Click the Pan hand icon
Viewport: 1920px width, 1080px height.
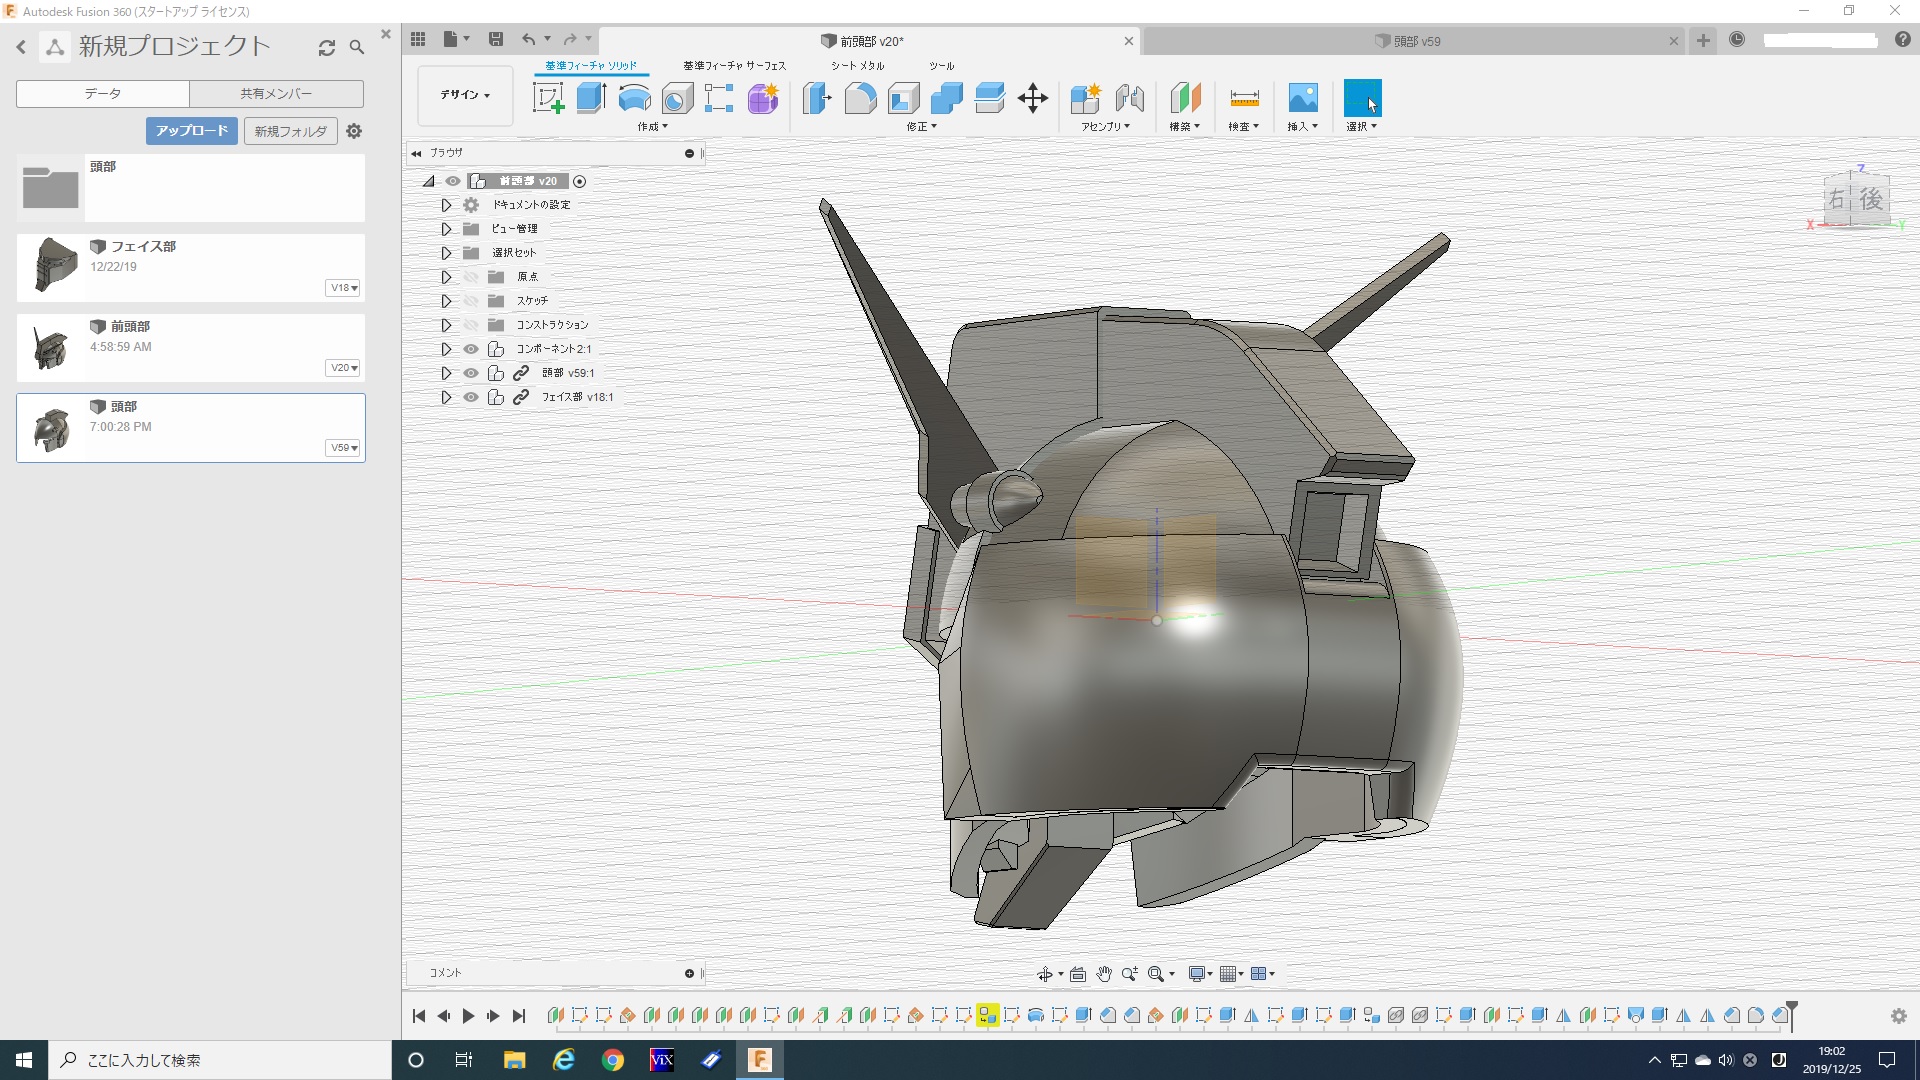[1104, 974]
